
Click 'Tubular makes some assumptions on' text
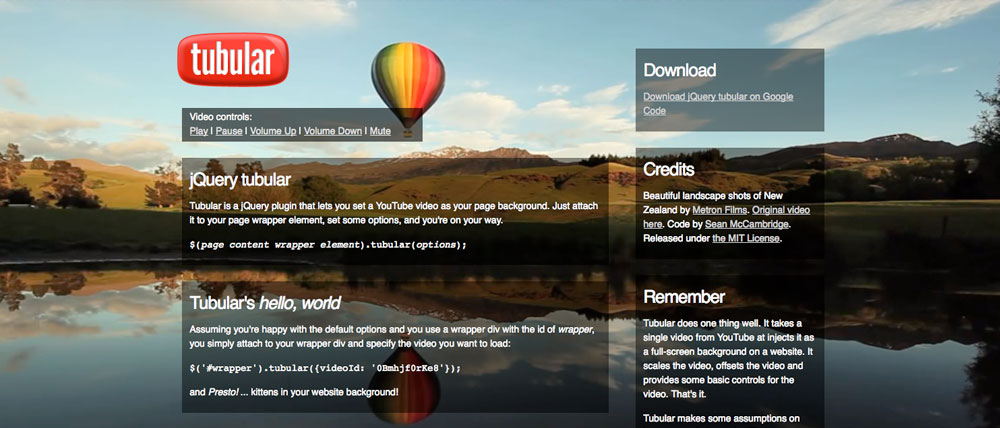pos(721,419)
